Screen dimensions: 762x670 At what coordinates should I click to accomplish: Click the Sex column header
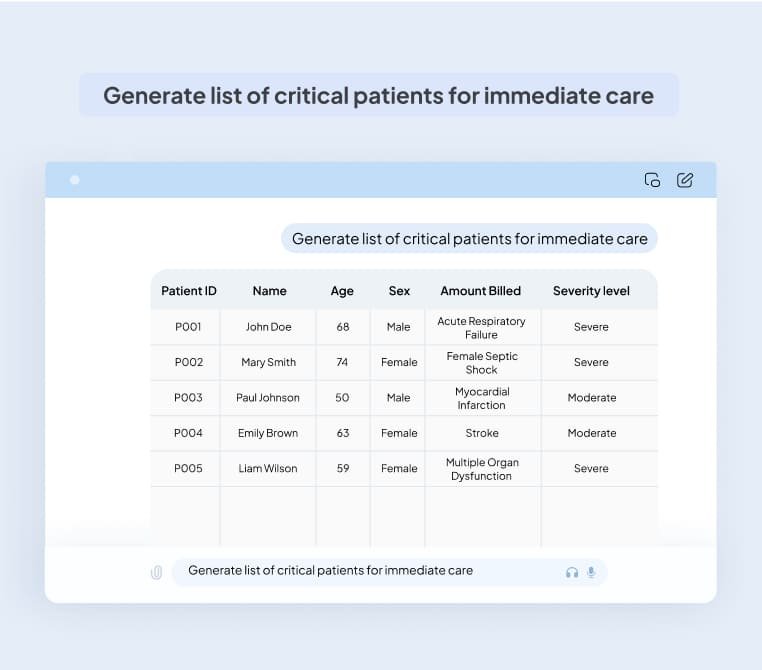(x=399, y=291)
